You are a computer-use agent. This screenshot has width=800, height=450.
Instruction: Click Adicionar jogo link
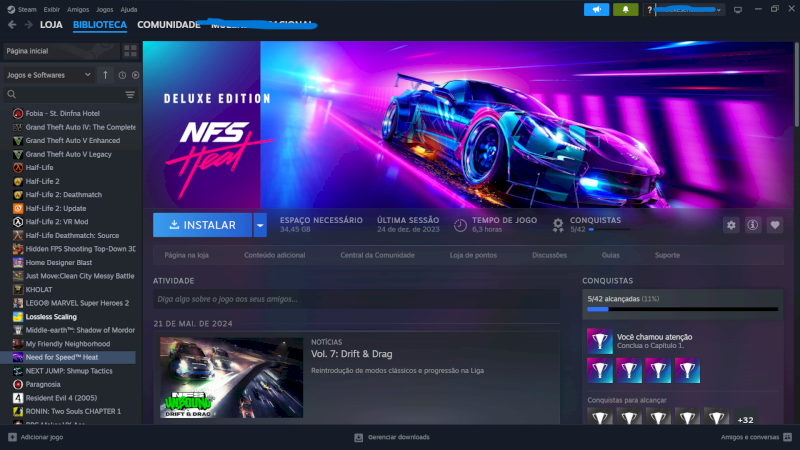42,437
